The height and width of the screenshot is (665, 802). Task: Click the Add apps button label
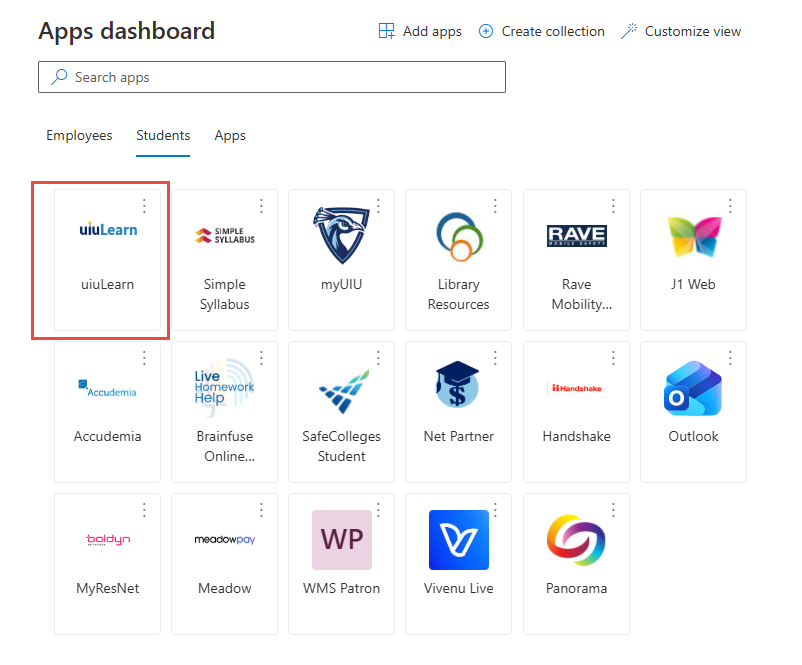pyautogui.click(x=432, y=31)
